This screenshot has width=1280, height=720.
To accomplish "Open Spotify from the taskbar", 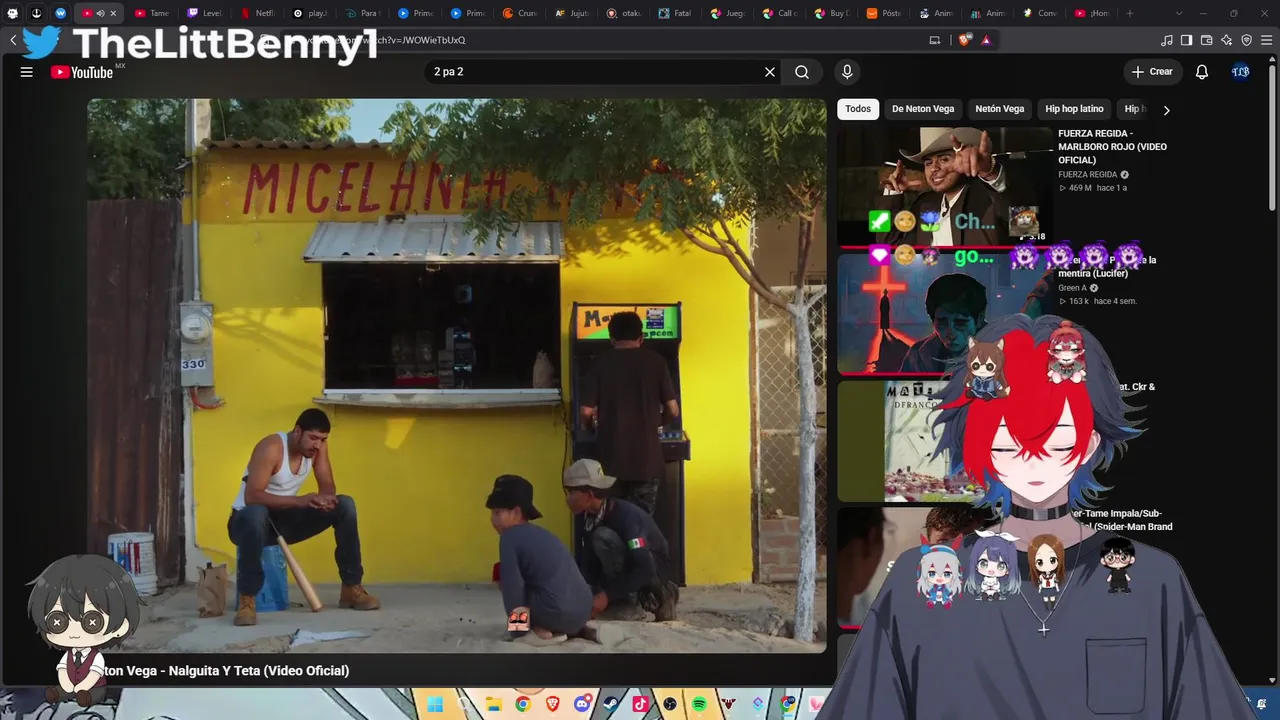I will point(699,705).
